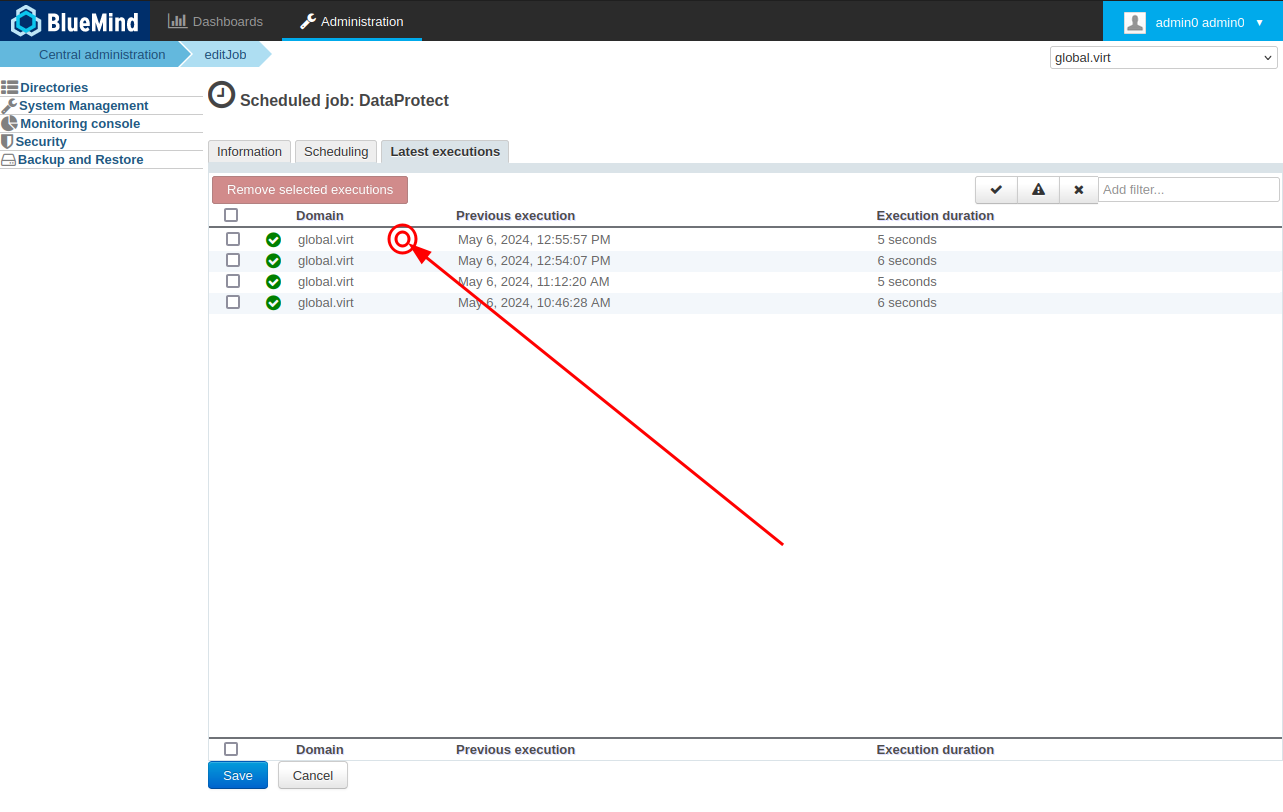Click the BlueMind logo

[x=75, y=21]
